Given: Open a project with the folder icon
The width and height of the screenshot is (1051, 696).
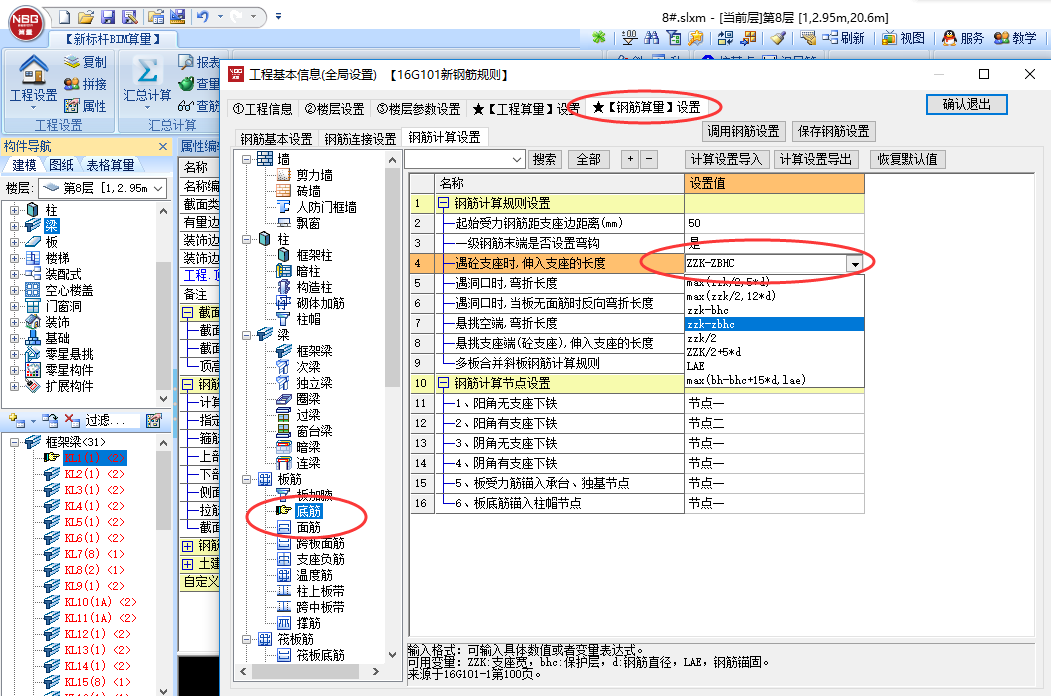Looking at the screenshot, I should 86,17.
